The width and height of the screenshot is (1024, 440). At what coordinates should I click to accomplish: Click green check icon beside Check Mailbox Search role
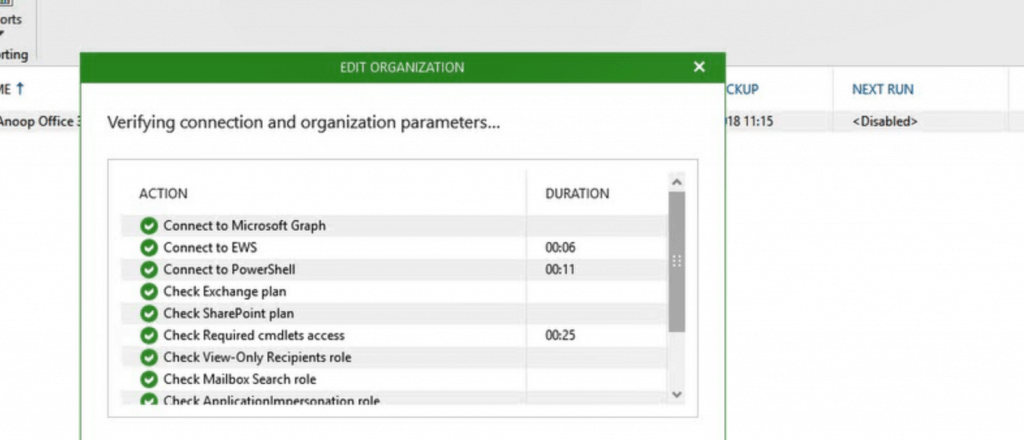pos(149,379)
